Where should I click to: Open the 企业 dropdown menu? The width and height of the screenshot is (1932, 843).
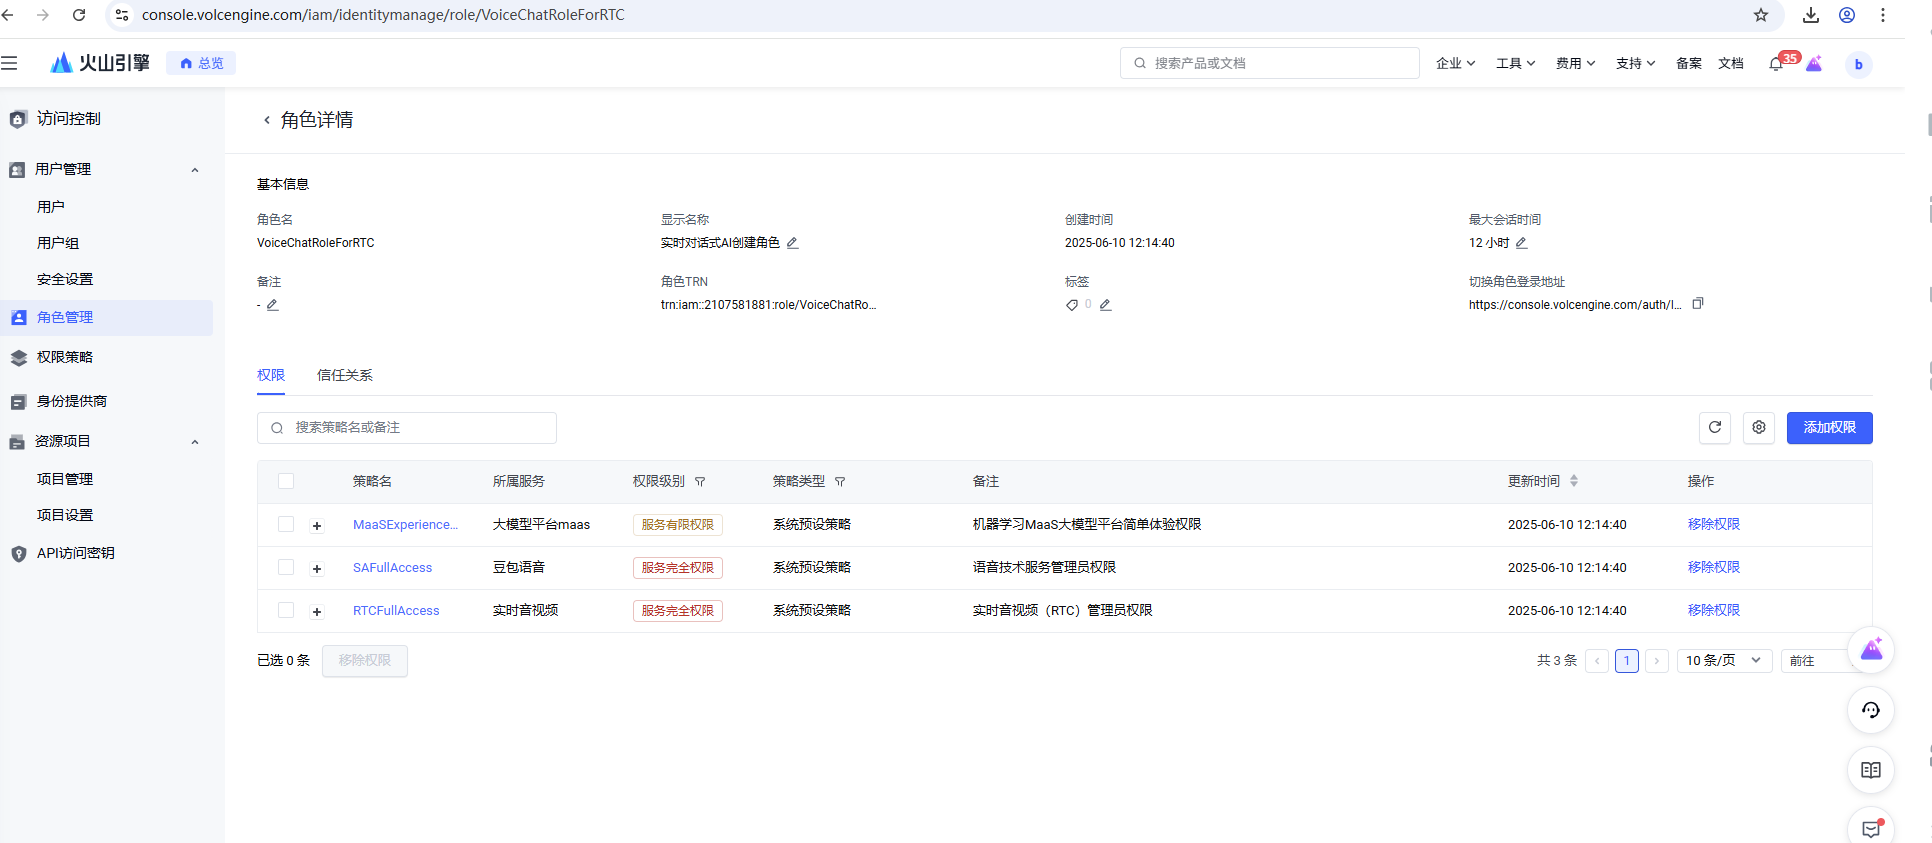click(1455, 63)
